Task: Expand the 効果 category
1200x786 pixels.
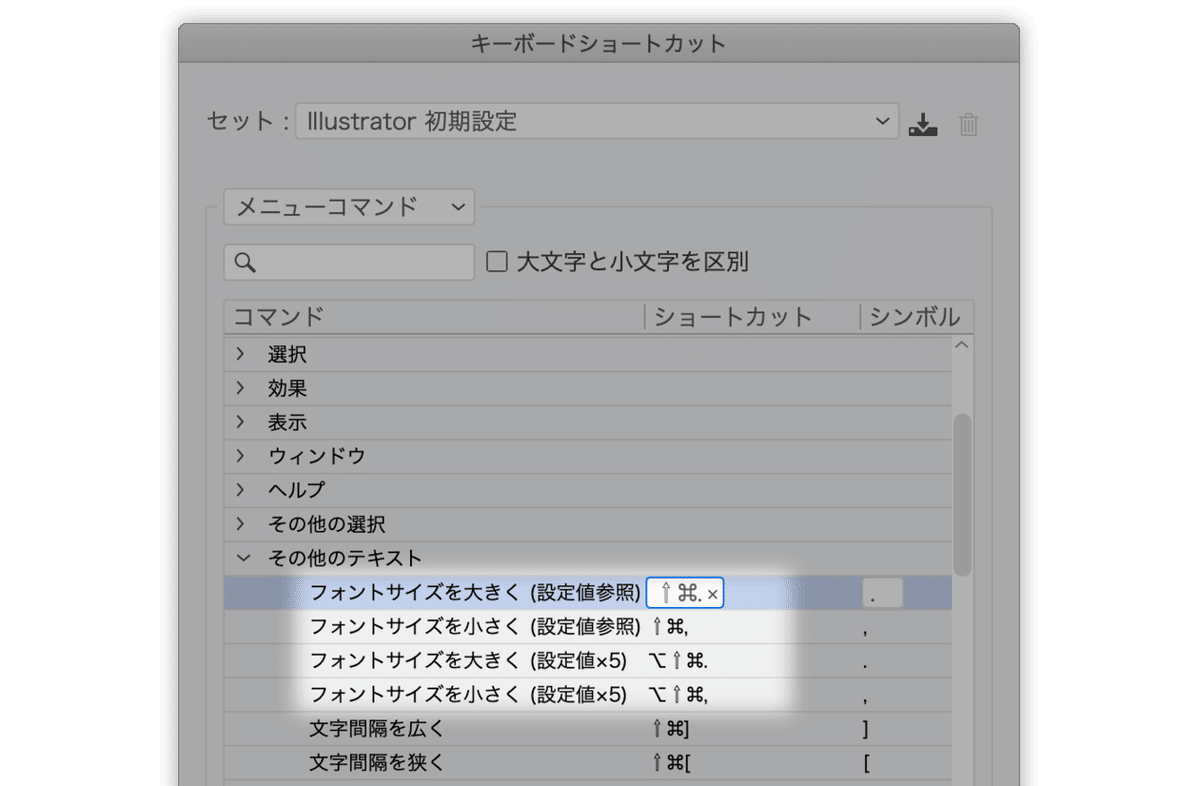Action: click(240, 388)
